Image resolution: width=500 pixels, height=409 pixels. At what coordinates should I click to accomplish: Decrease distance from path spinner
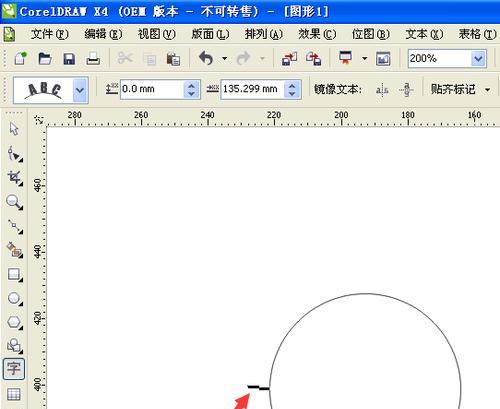pos(191,94)
